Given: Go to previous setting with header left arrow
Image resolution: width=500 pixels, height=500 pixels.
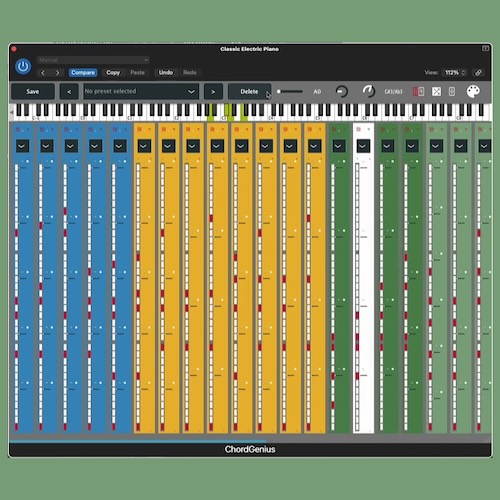Looking at the screenshot, I should [x=43, y=73].
